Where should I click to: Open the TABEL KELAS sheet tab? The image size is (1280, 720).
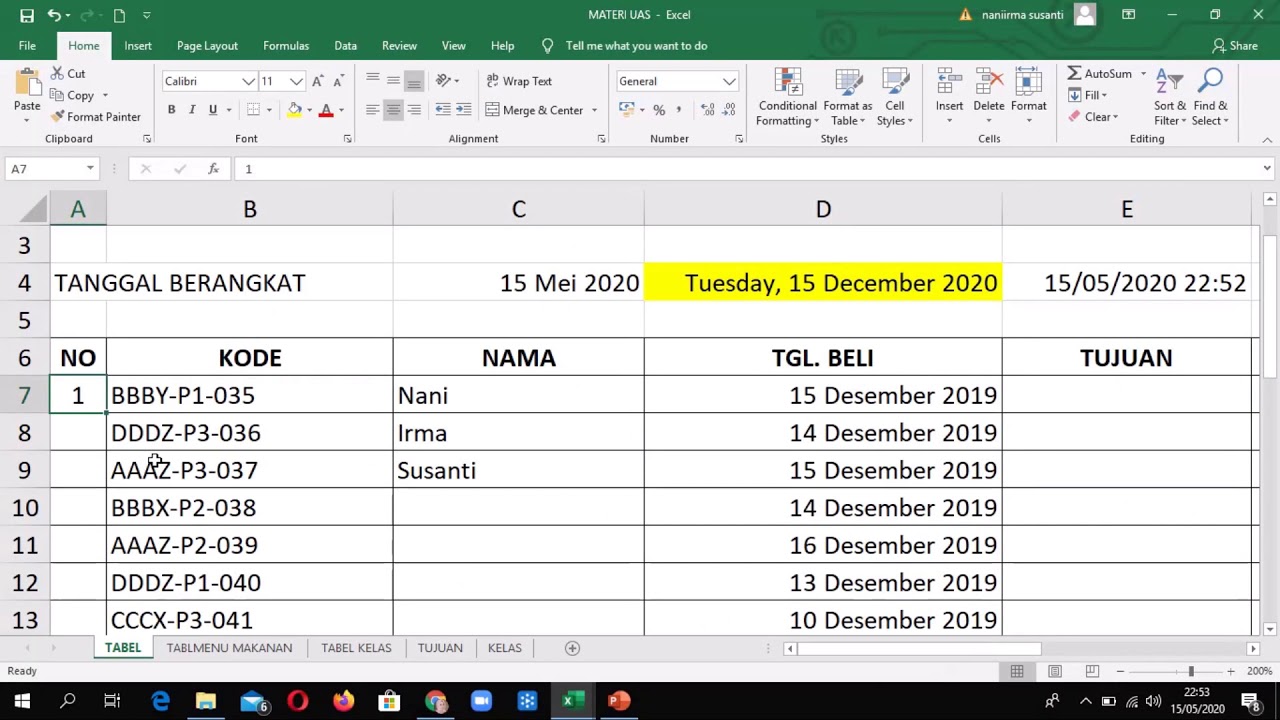pyautogui.click(x=356, y=648)
